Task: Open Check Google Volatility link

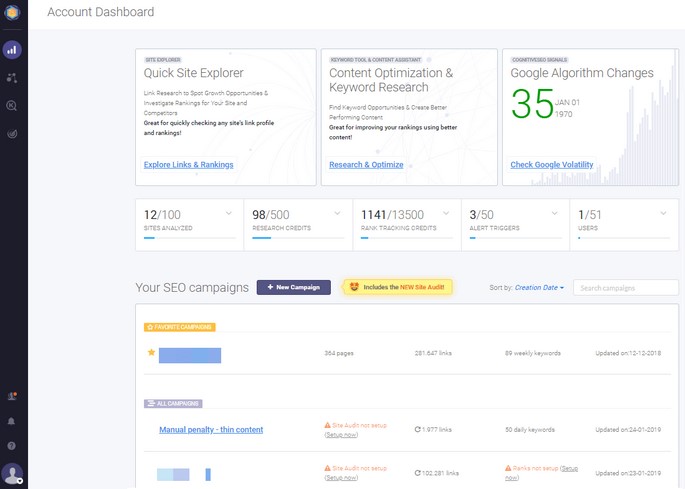Action: click(x=552, y=165)
